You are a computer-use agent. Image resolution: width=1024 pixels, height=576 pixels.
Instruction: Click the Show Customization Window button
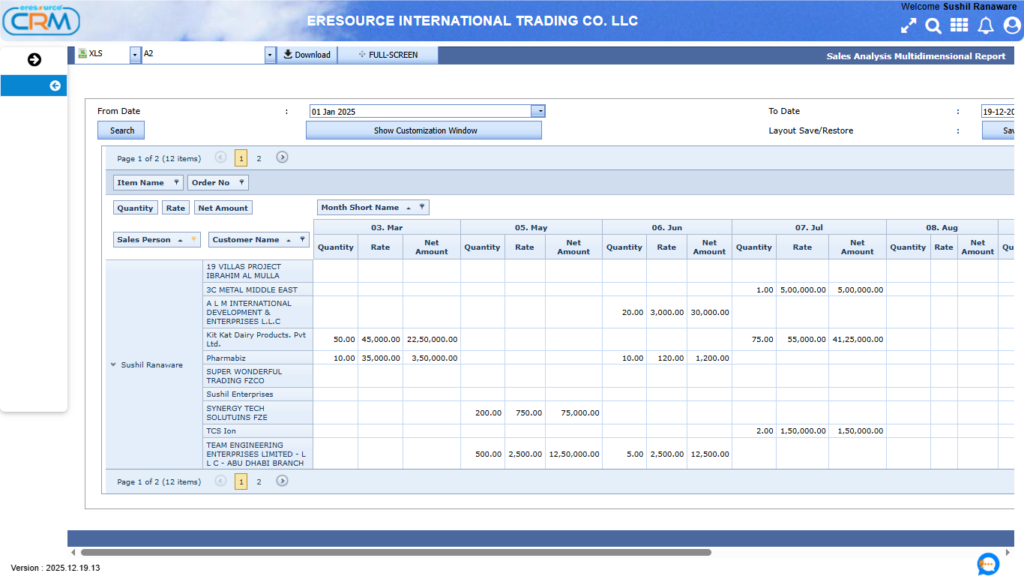[x=422, y=130]
